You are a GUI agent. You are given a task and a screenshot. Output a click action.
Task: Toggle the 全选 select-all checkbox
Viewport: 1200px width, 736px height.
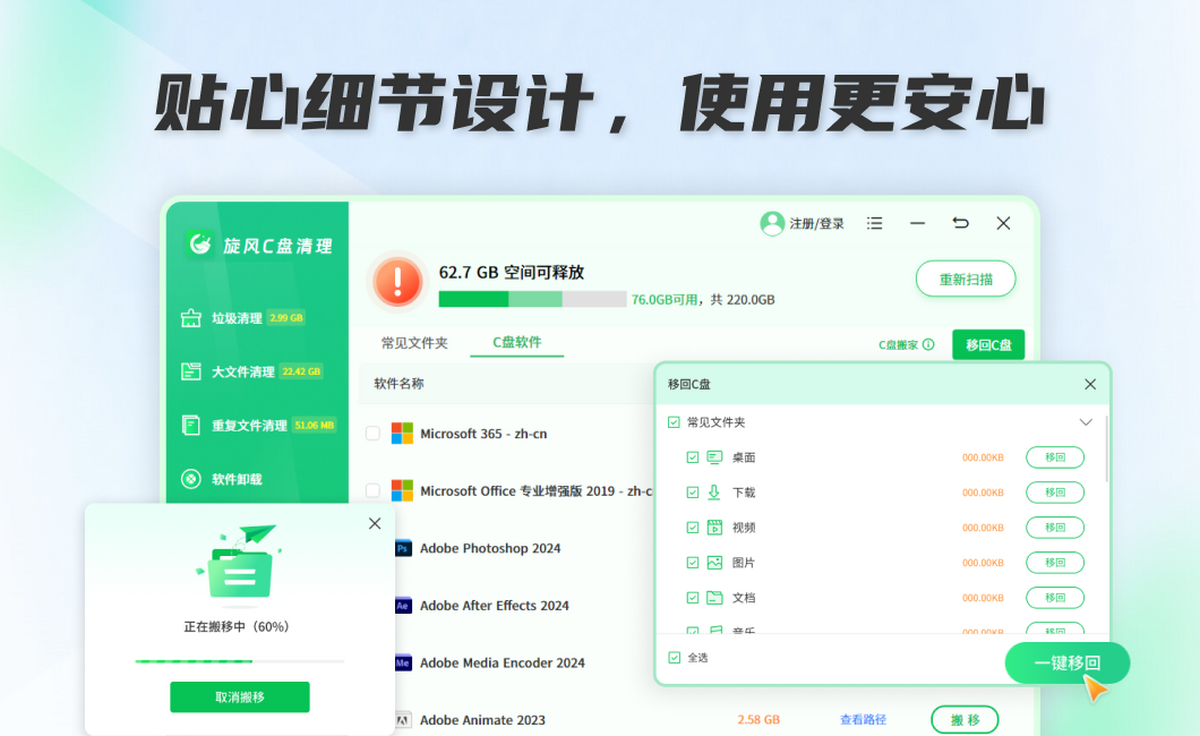(673, 657)
